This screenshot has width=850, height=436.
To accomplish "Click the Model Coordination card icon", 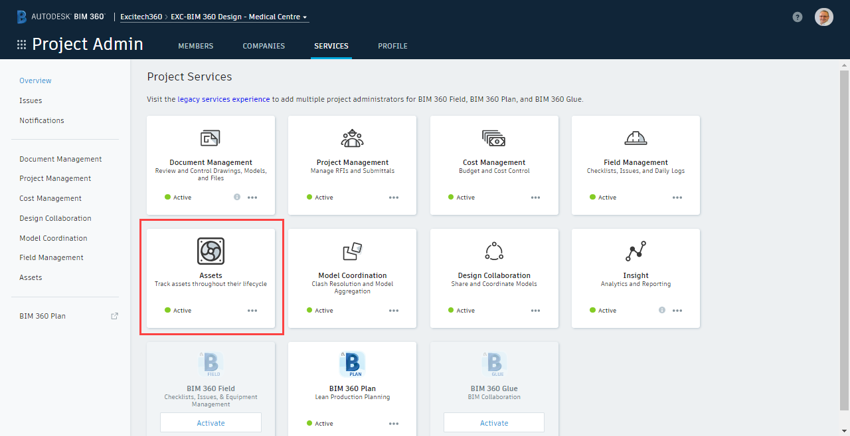I will tap(352, 251).
